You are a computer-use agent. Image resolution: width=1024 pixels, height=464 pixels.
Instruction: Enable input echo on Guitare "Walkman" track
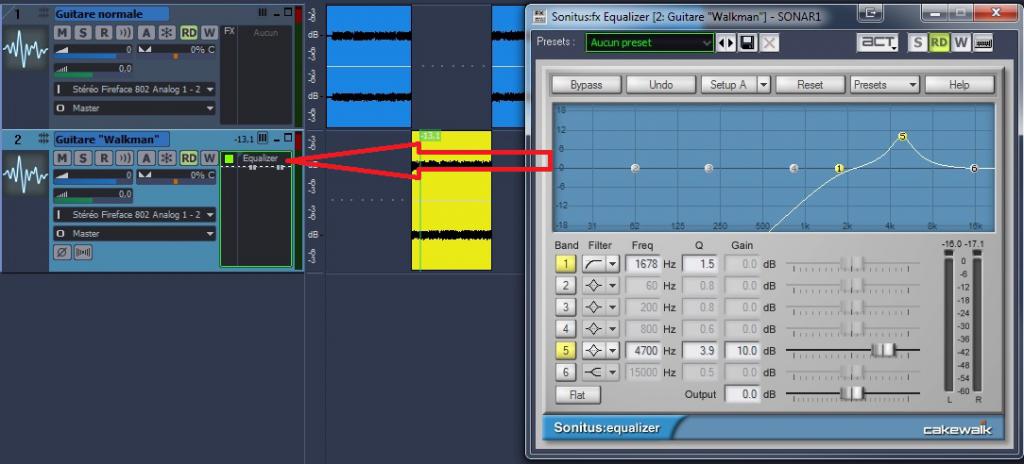125,158
